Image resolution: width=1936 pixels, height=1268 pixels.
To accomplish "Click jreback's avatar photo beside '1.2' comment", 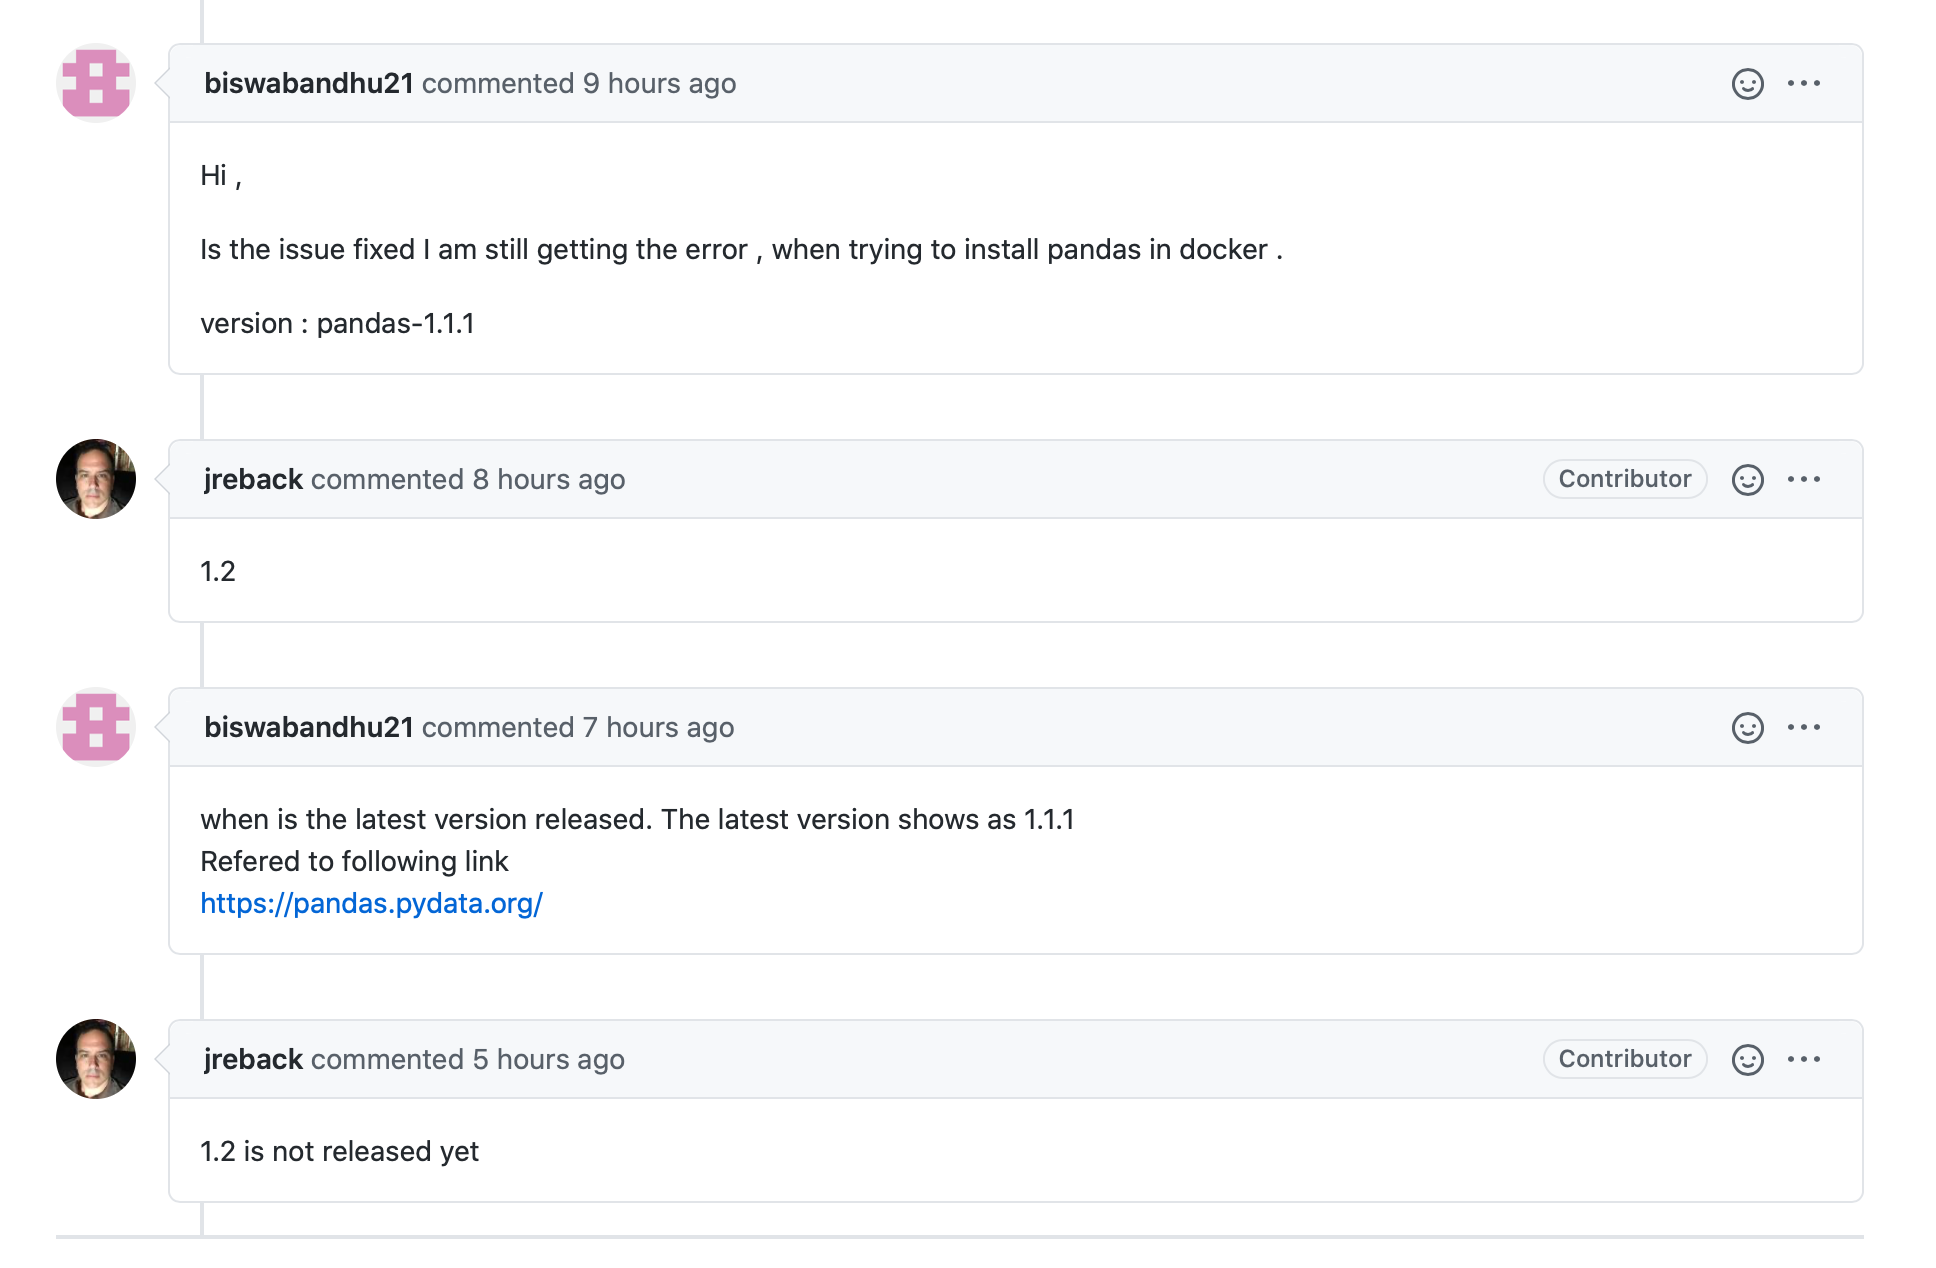I will coord(96,480).
